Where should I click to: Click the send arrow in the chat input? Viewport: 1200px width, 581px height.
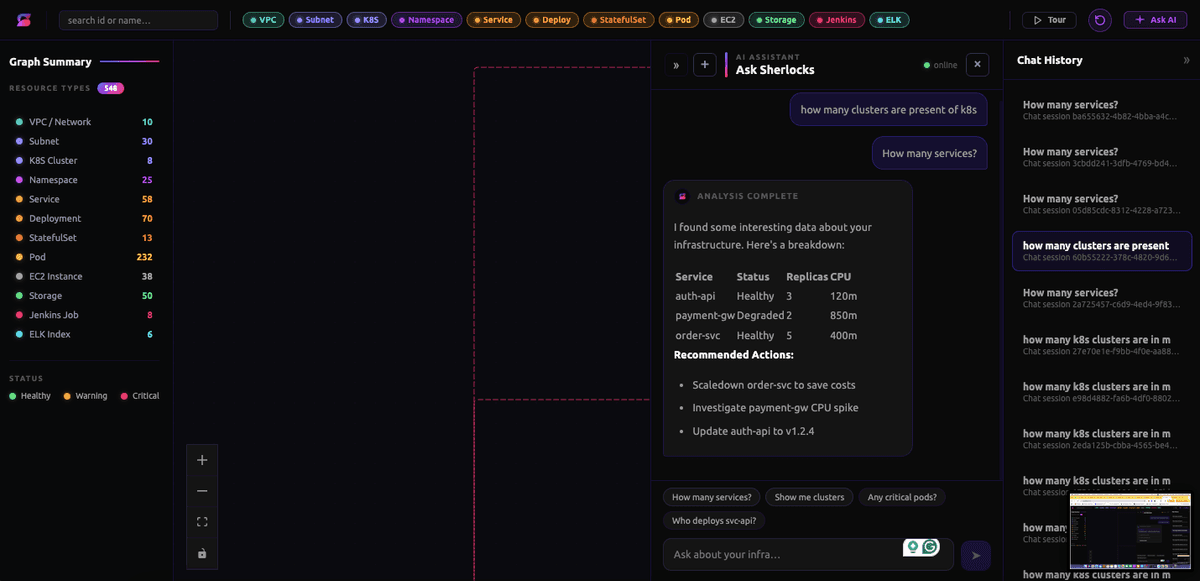coord(975,555)
